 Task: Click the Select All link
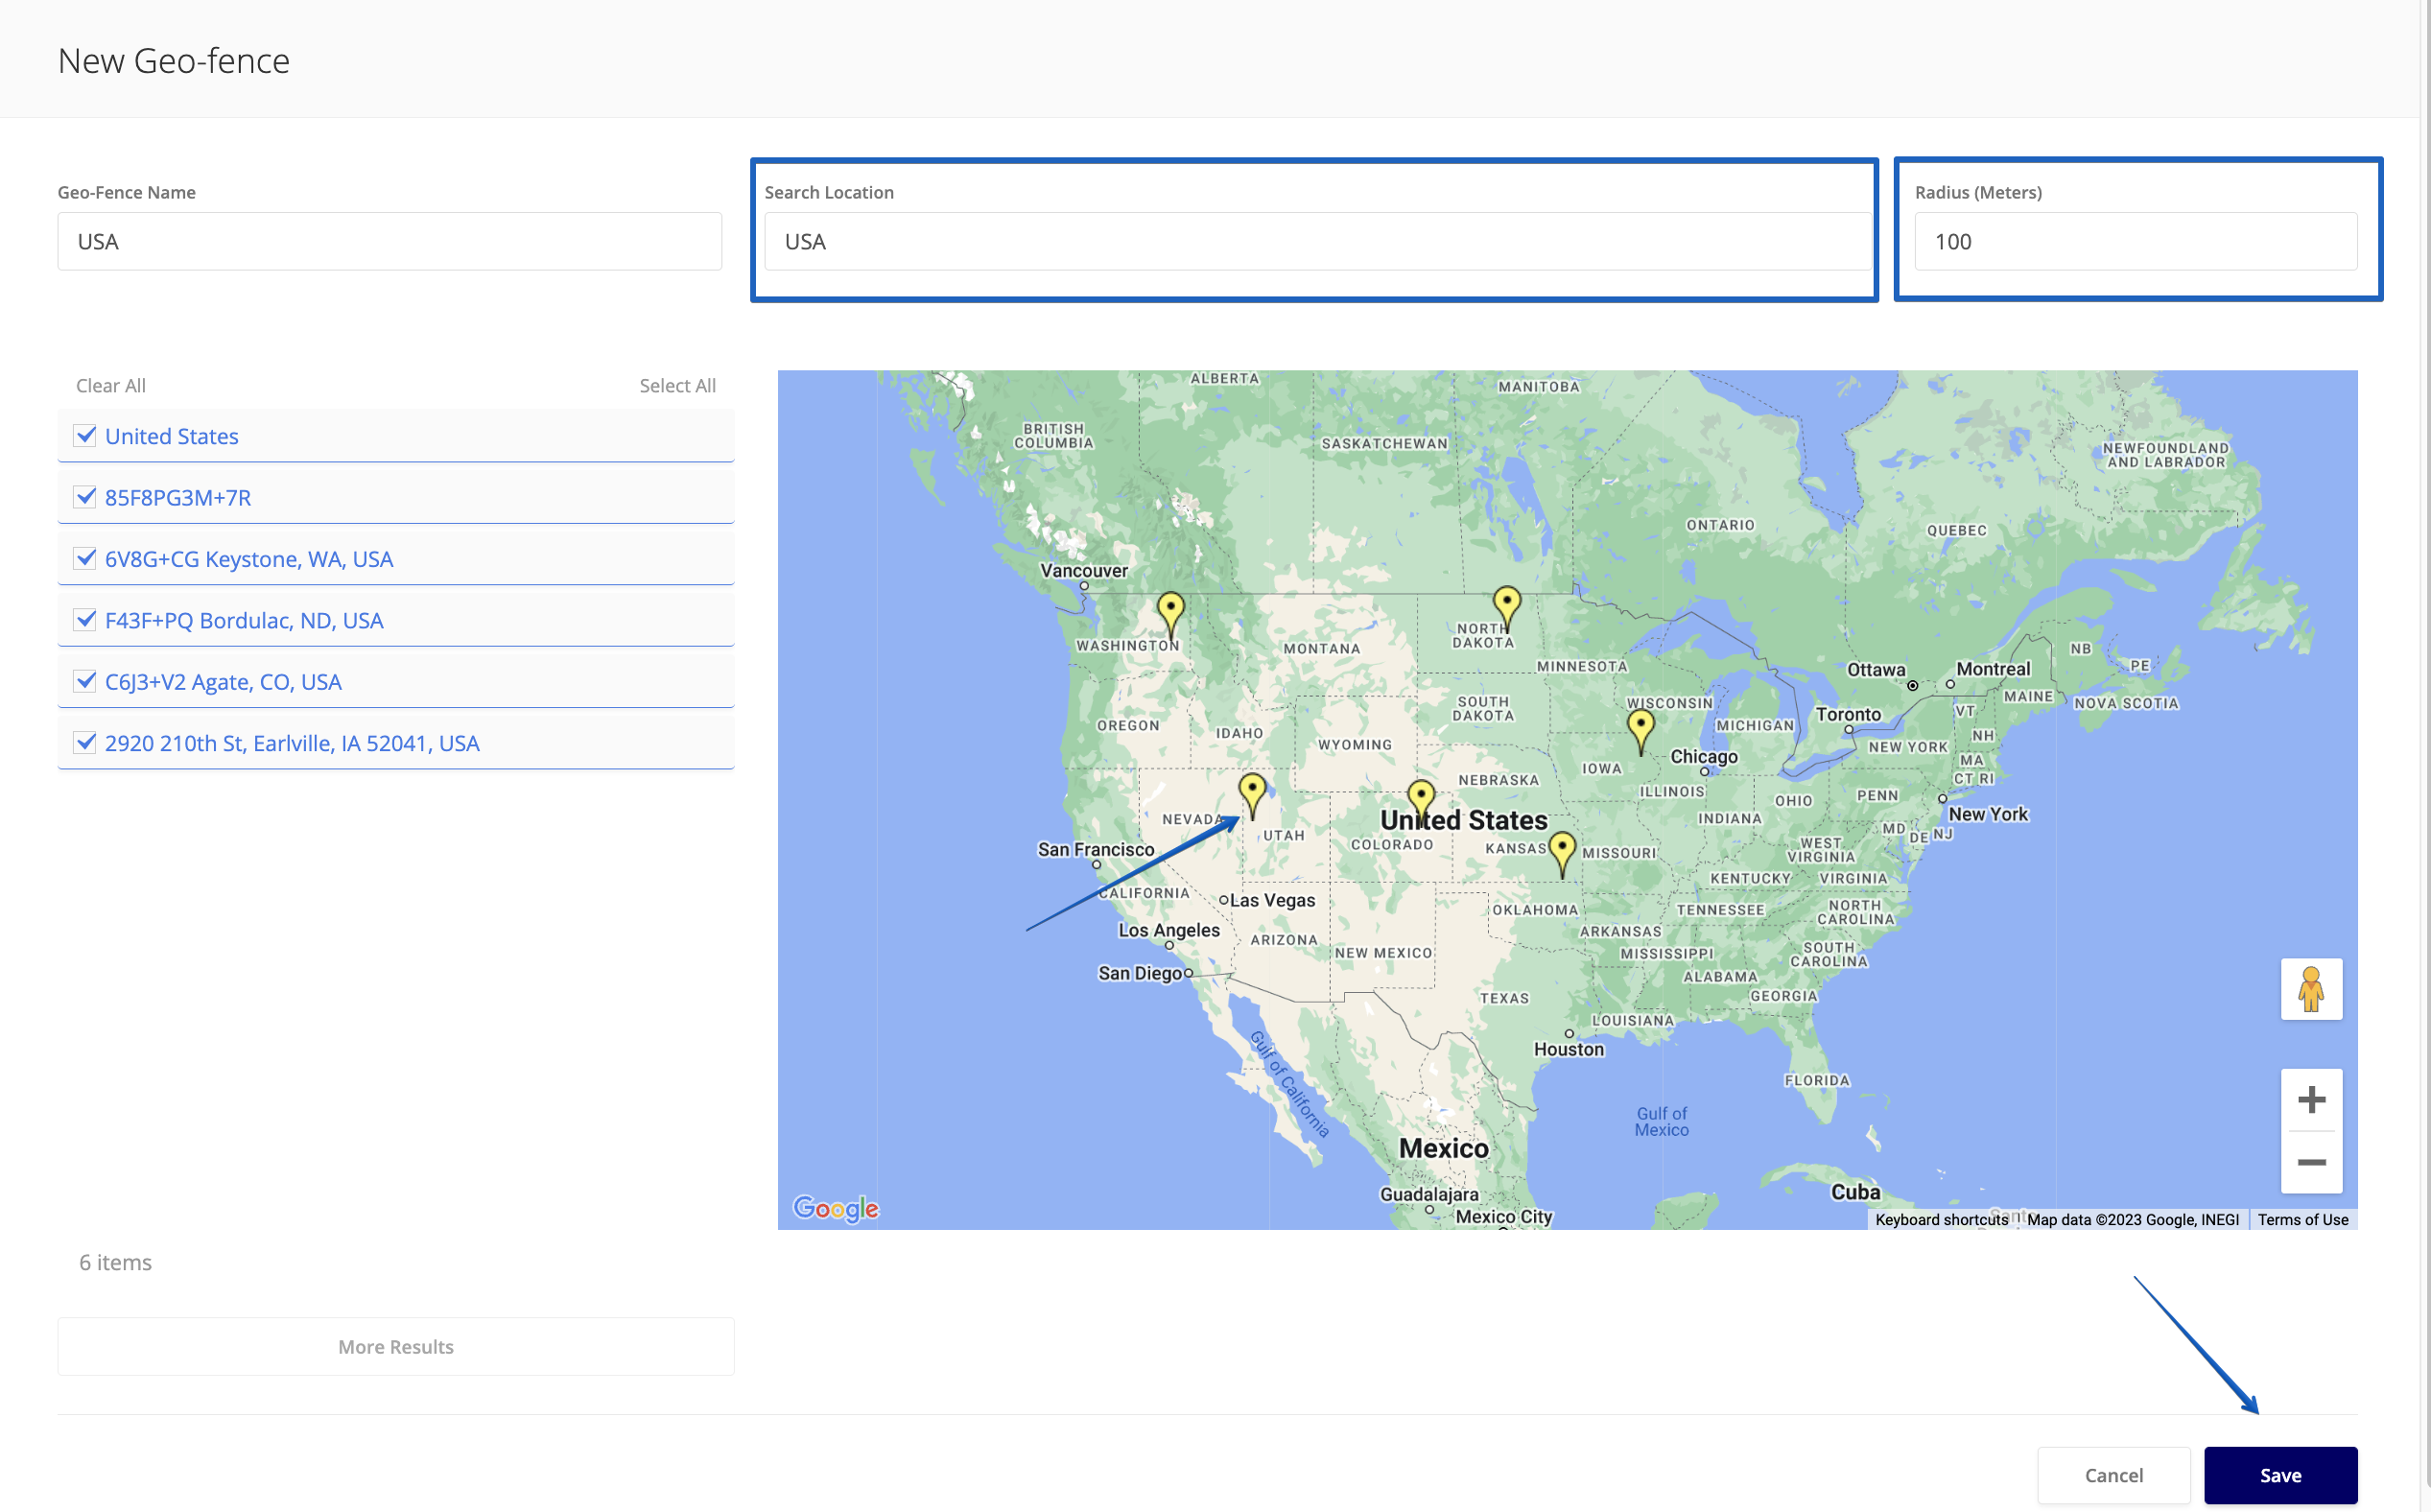coord(677,385)
